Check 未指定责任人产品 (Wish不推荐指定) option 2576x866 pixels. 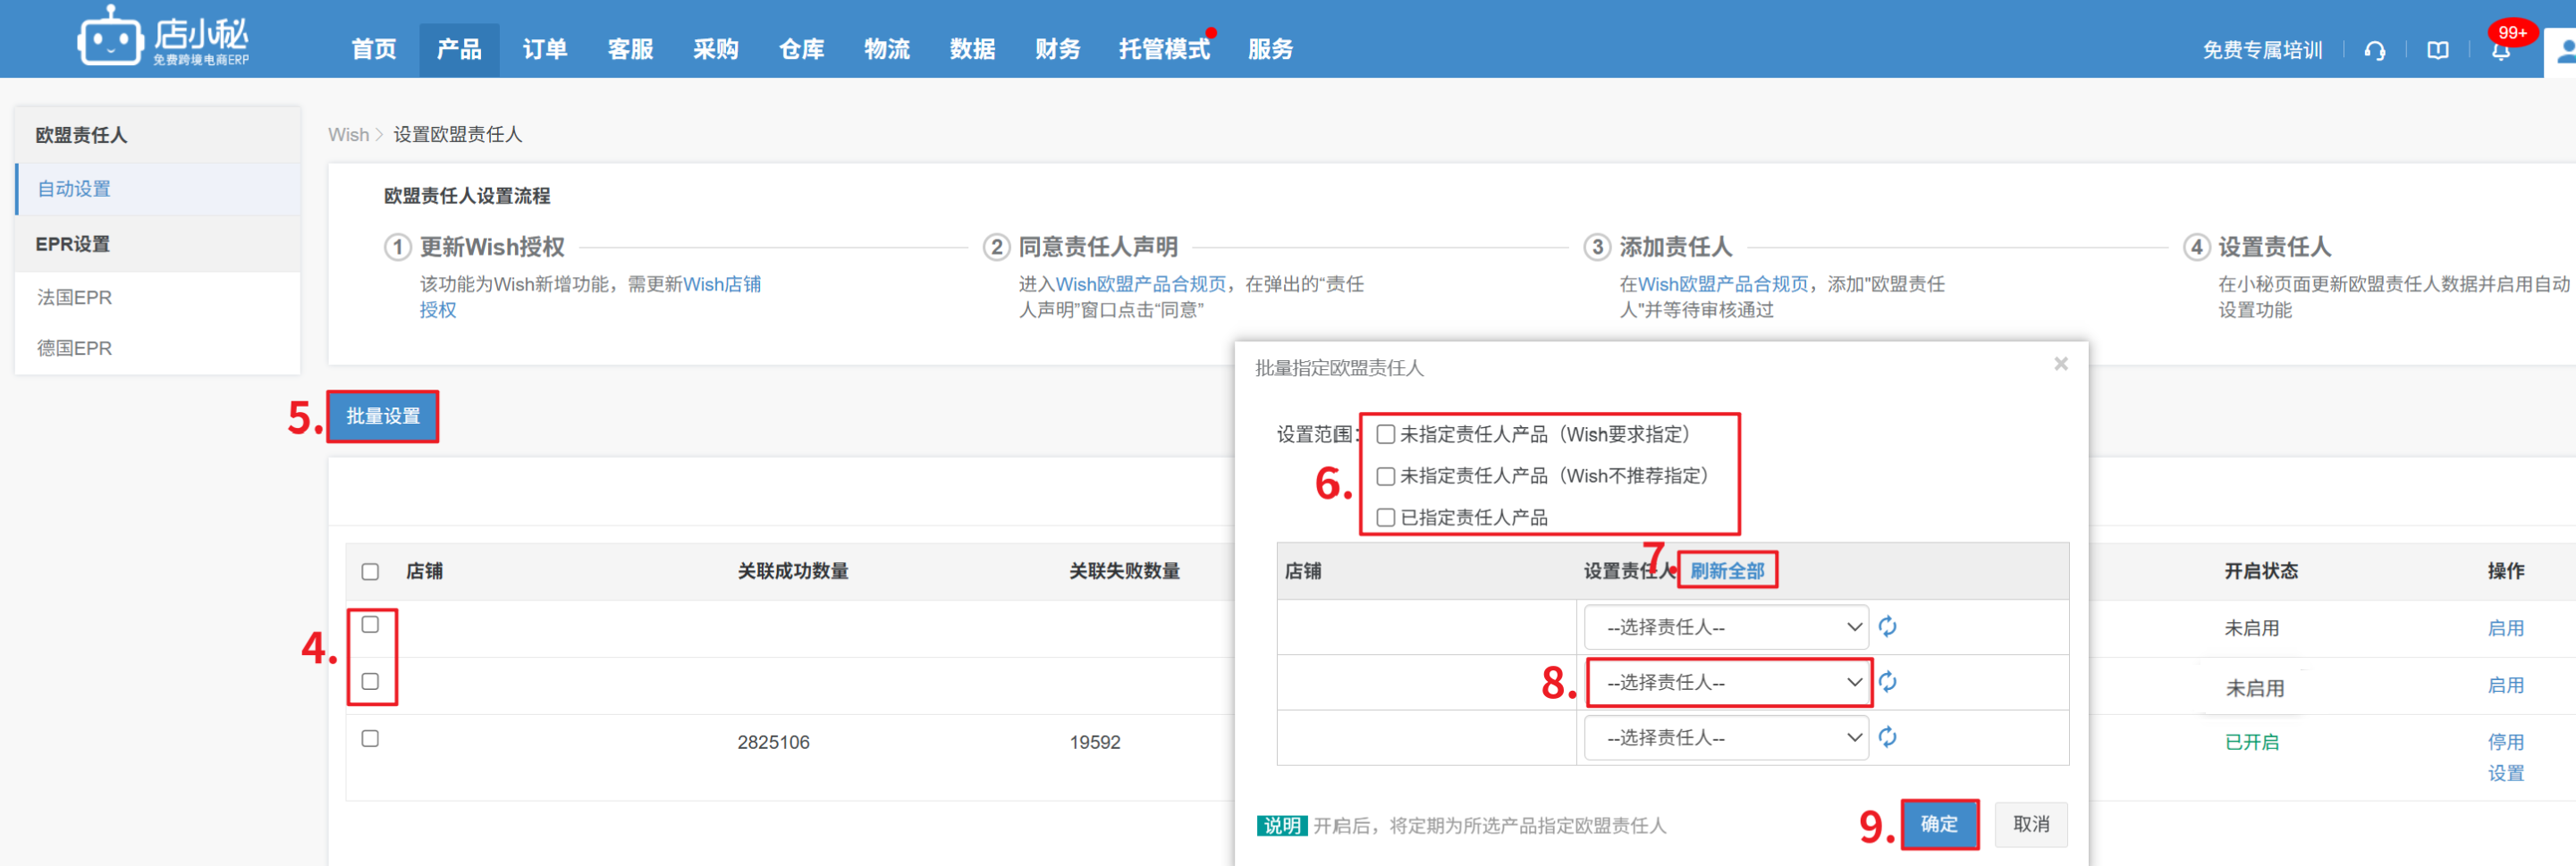[1386, 476]
